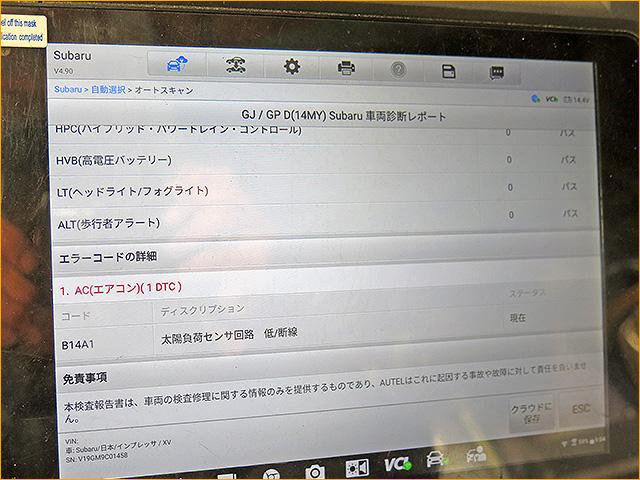The height and width of the screenshot is (480, 640).
Task: Tap the 免責事項 disclaimer heading
Action: (85, 379)
